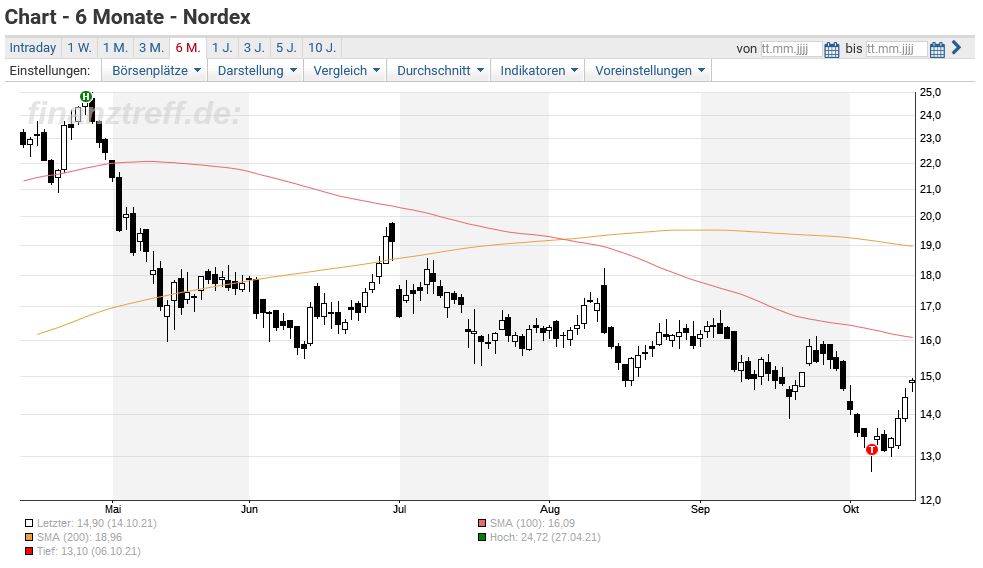Click the green Hoch legend swatch
This screenshot has width=983, height=568.
tap(481, 537)
